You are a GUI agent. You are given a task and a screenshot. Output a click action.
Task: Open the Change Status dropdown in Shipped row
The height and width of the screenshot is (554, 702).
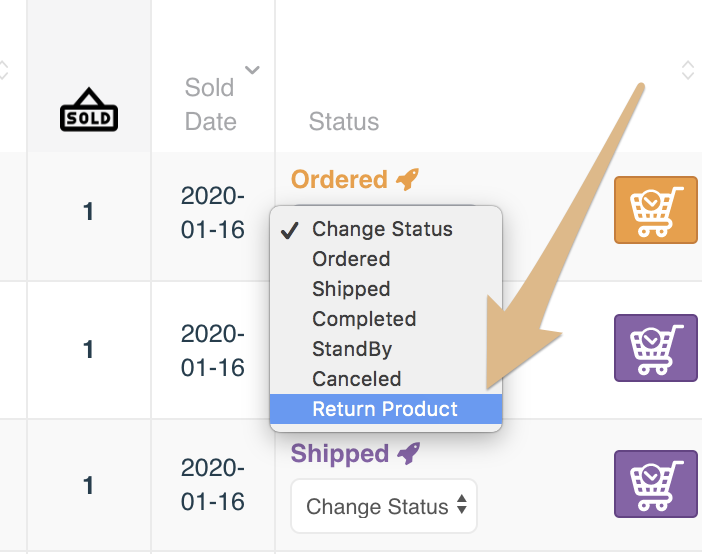pos(384,506)
